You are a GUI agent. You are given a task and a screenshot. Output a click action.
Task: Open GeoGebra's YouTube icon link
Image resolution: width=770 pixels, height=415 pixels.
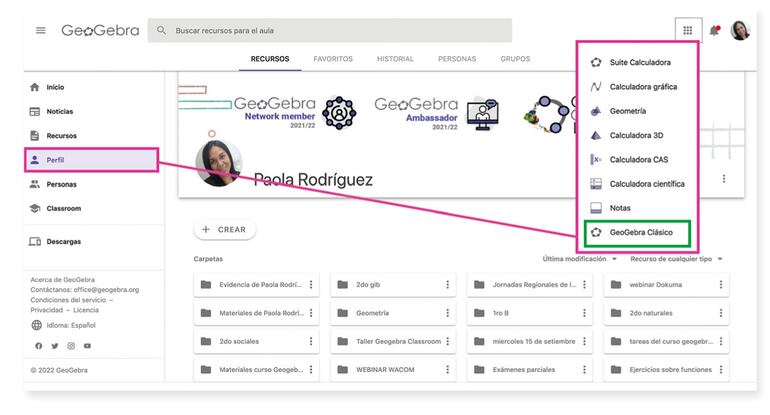pyautogui.click(x=87, y=346)
